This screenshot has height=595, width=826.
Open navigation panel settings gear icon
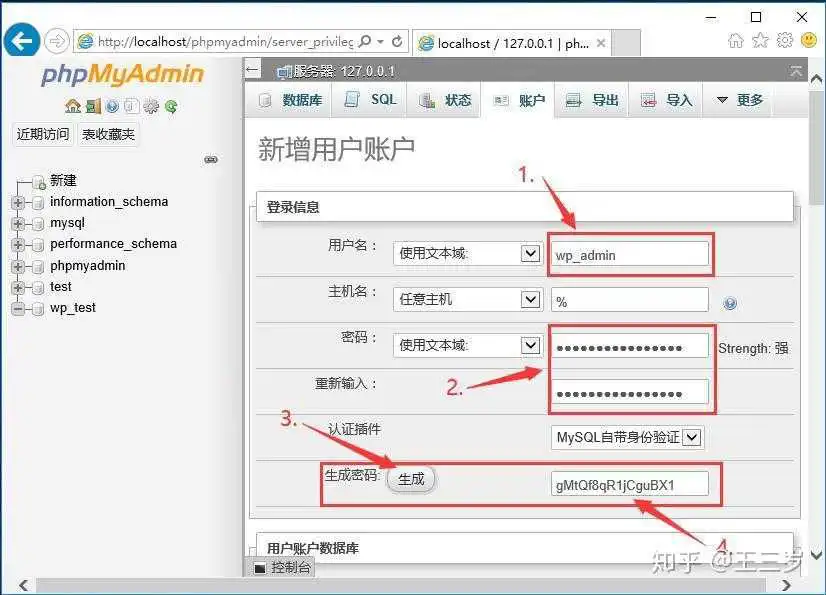[151, 106]
